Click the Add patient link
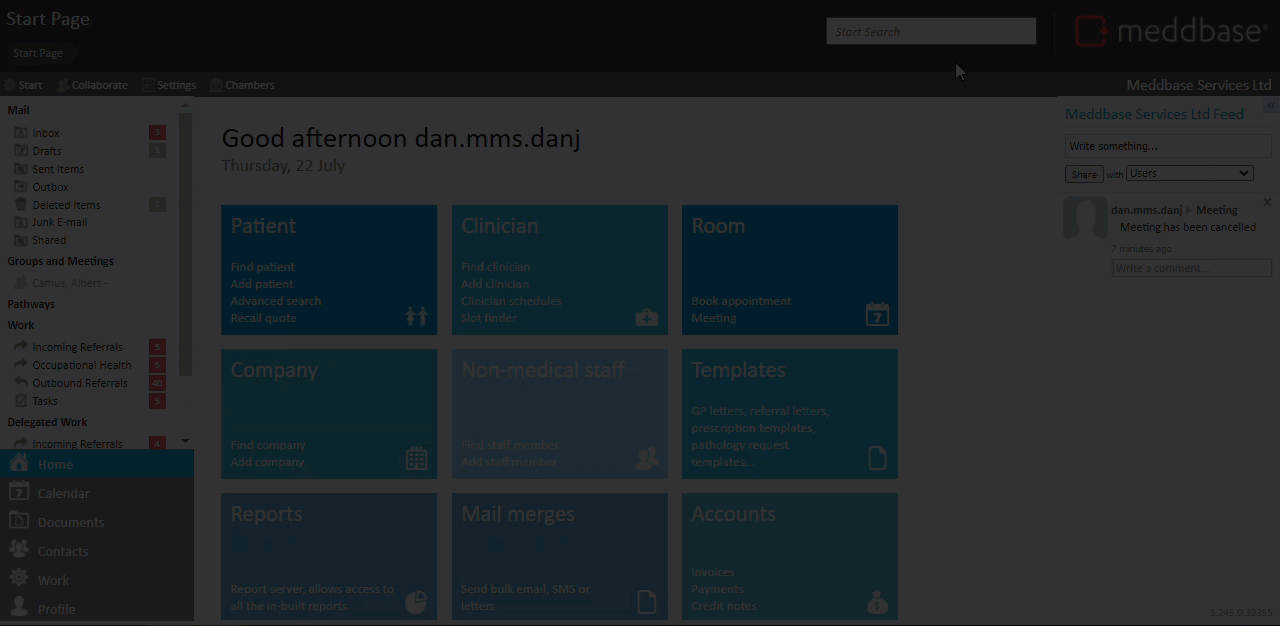 (262, 284)
